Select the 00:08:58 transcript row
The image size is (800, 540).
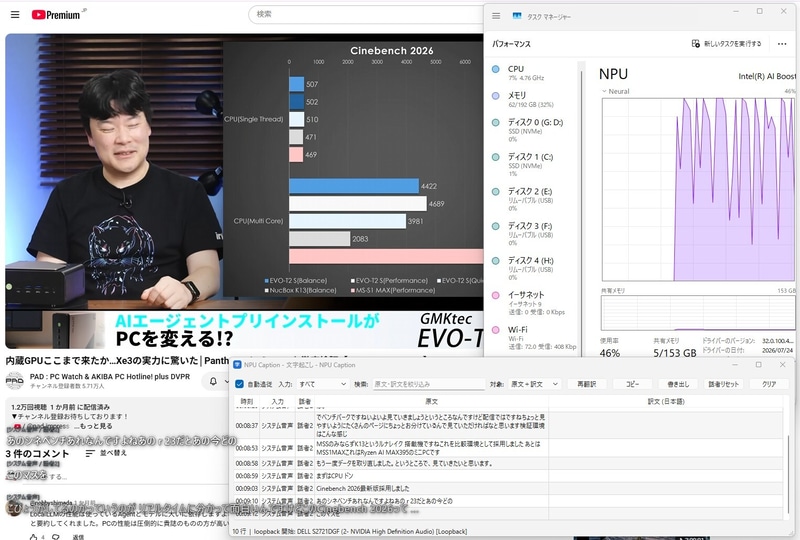508,463
